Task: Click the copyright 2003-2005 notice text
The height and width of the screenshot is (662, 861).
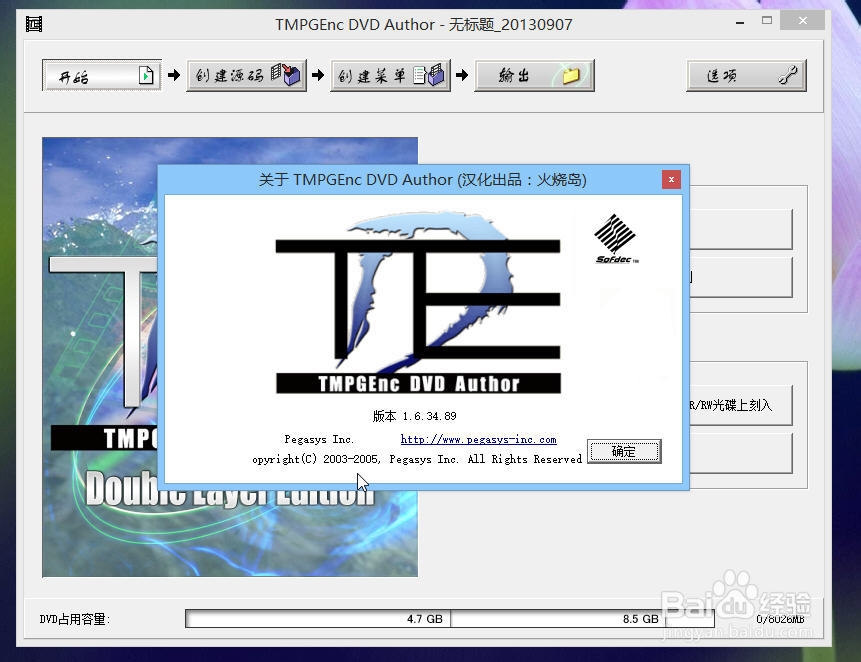Action: tap(417, 459)
